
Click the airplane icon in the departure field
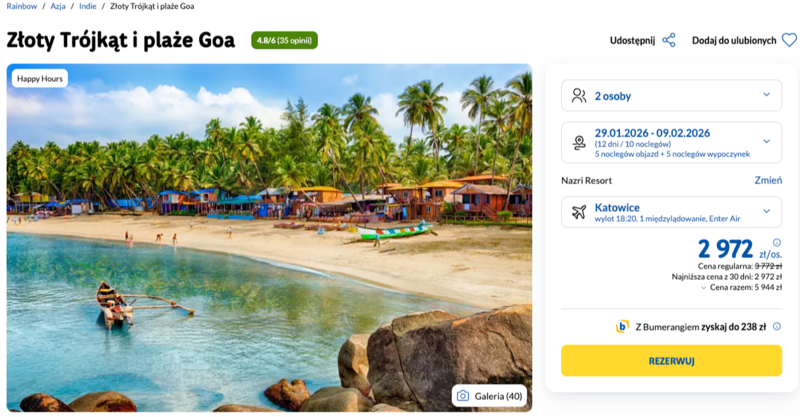pos(578,212)
